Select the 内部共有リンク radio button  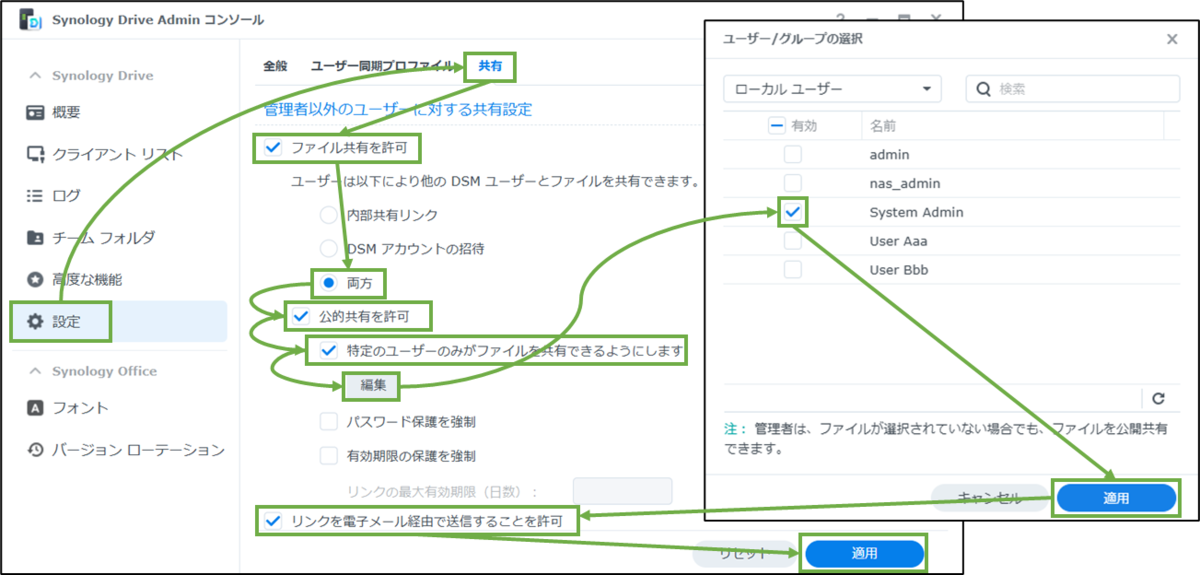[x=328, y=214]
